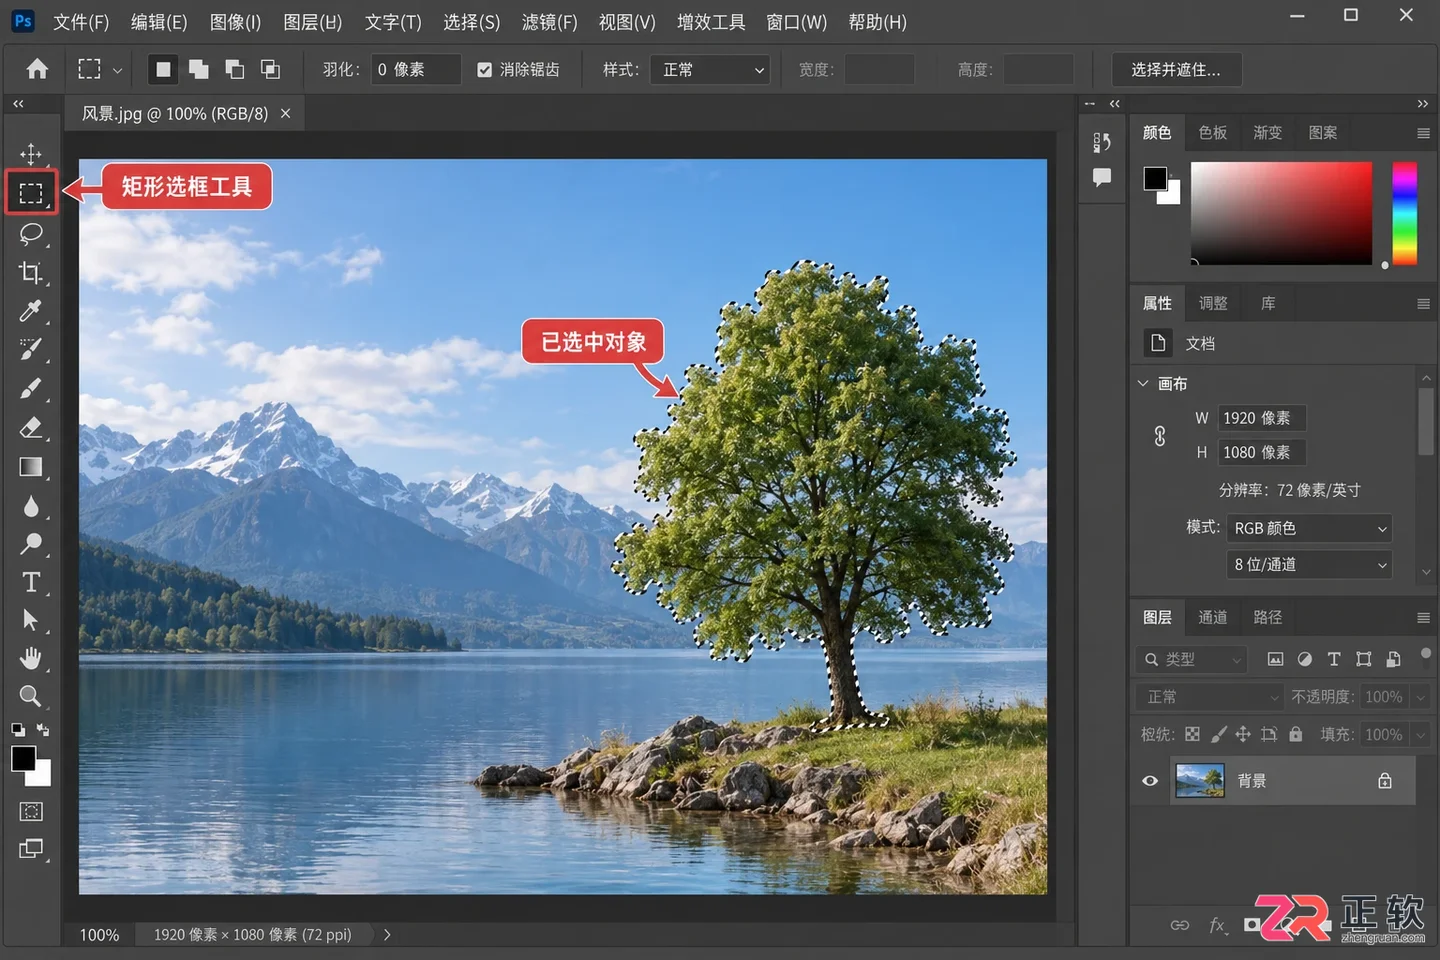Open the 填充 100% dropdown
The width and height of the screenshot is (1440, 960).
(1420, 734)
